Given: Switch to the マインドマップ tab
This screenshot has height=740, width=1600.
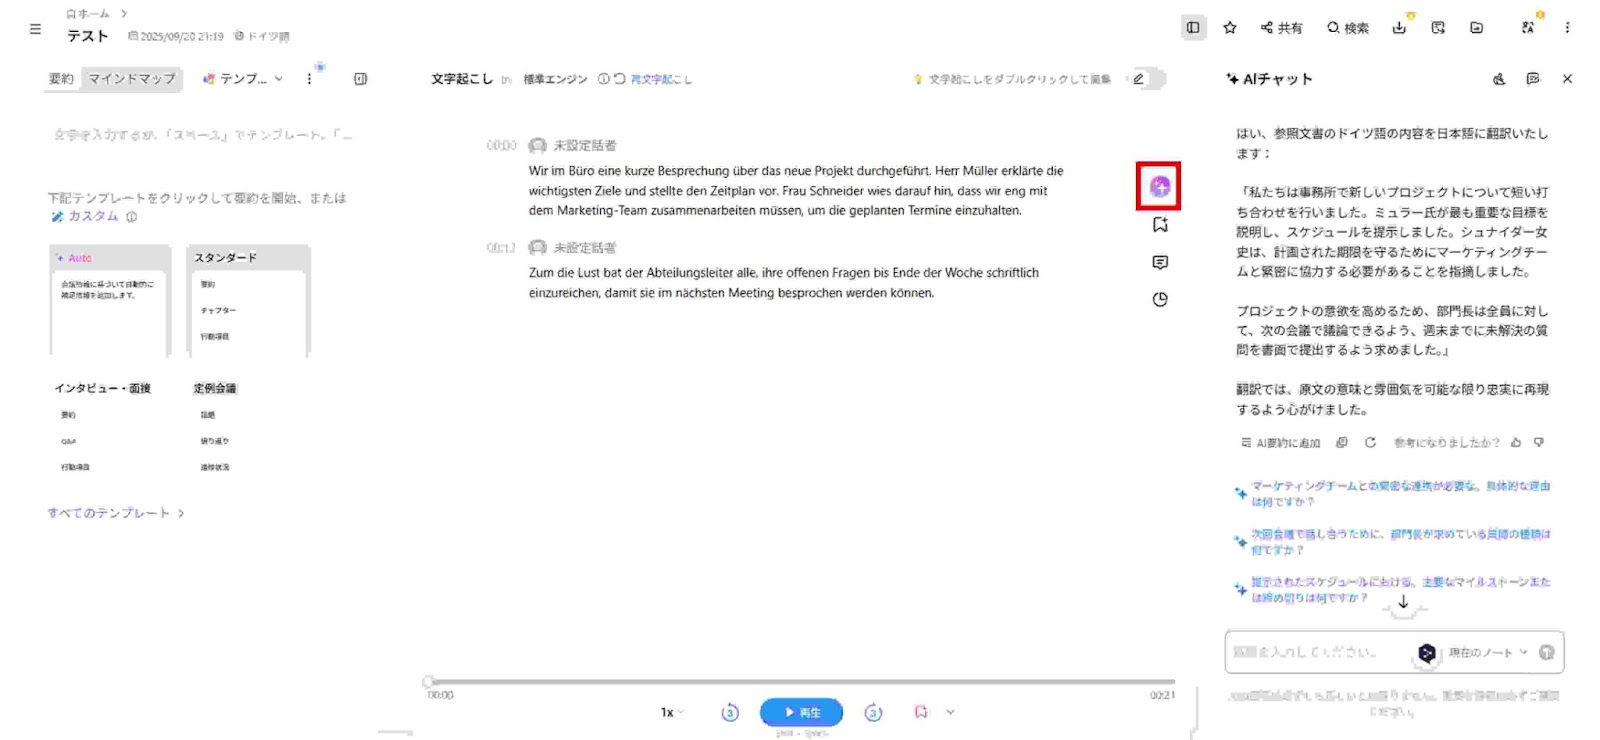Looking at the screenshot, I should pos(131,78).
